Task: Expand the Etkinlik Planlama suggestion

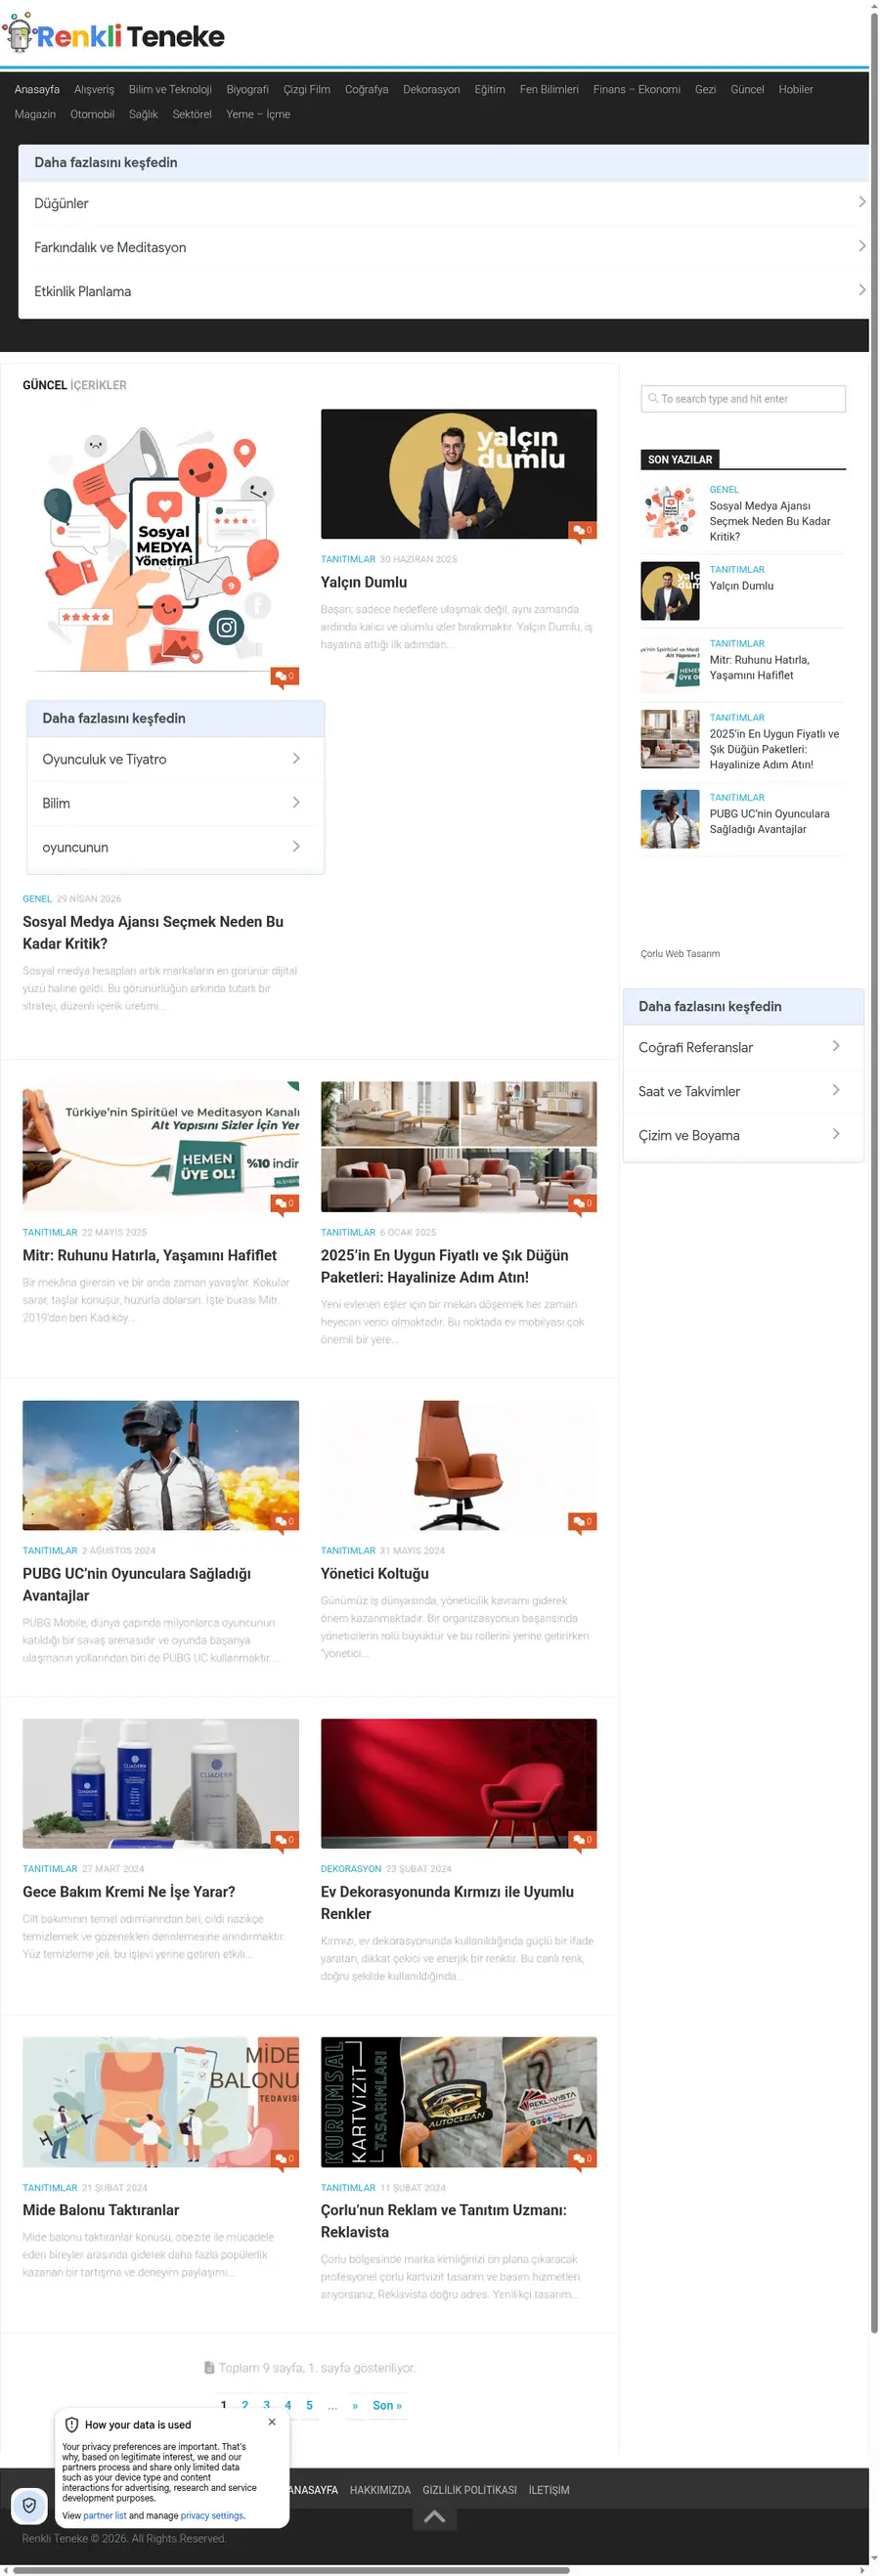Action: 443,291
